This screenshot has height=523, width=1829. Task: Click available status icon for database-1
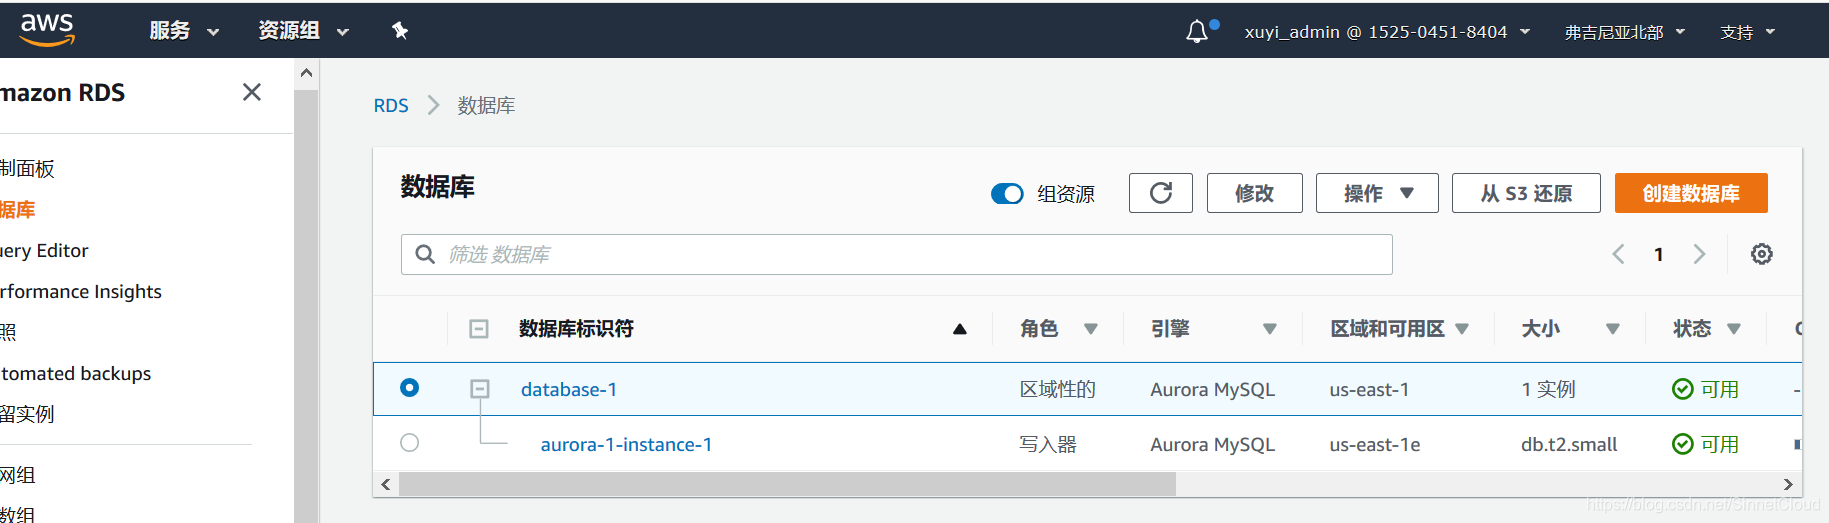pos(1683,389)
